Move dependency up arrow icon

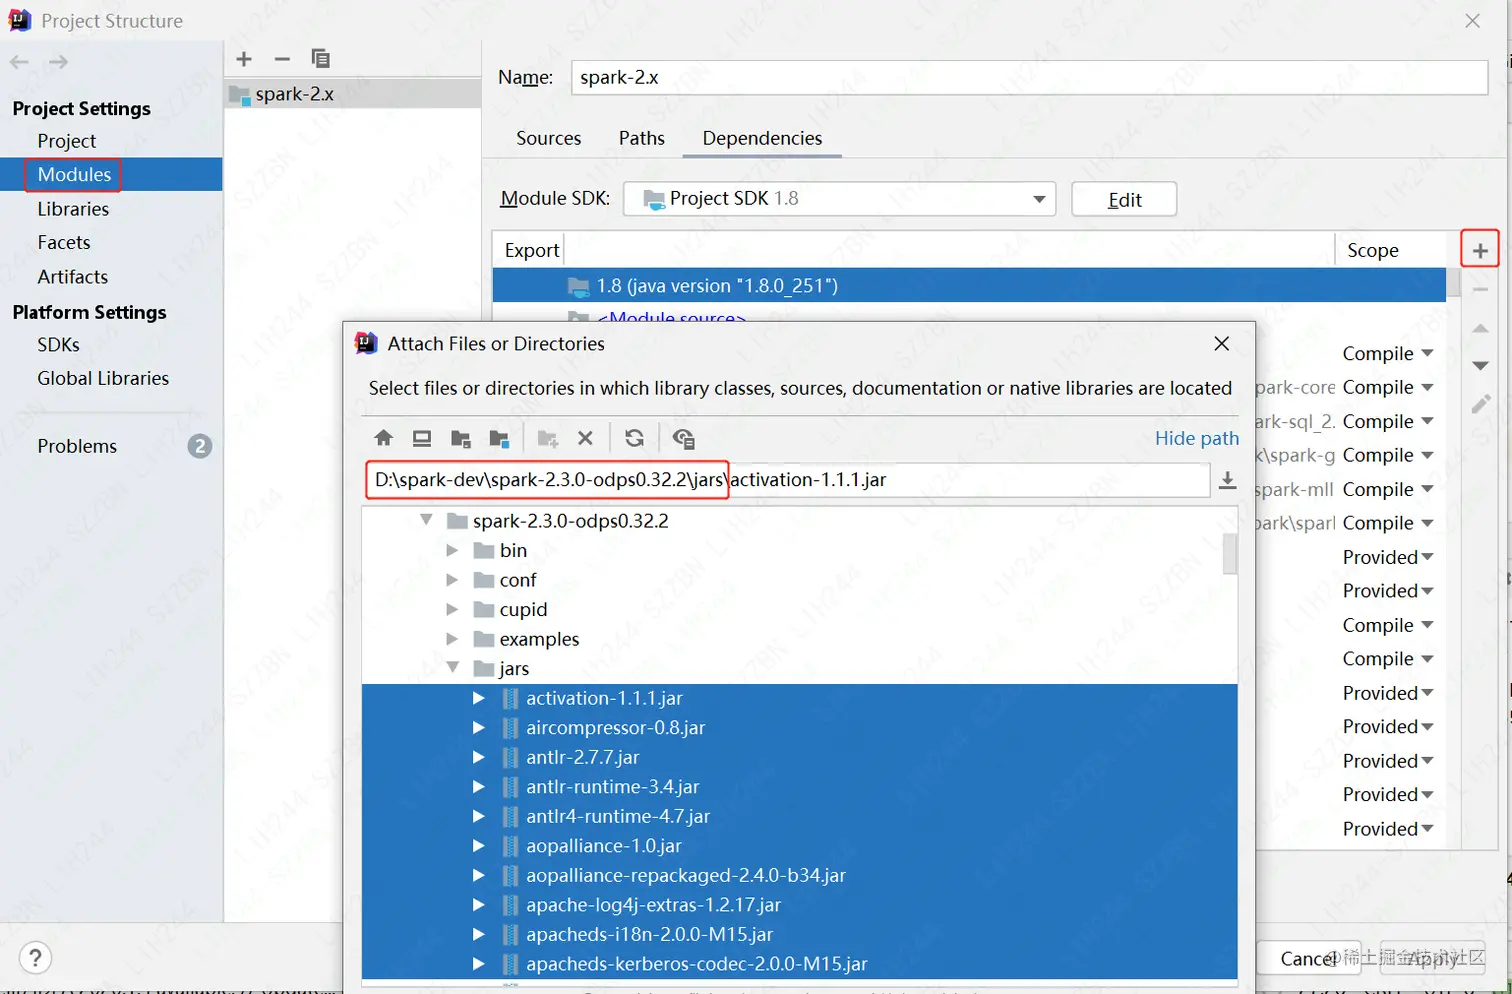click(1481, 328)
